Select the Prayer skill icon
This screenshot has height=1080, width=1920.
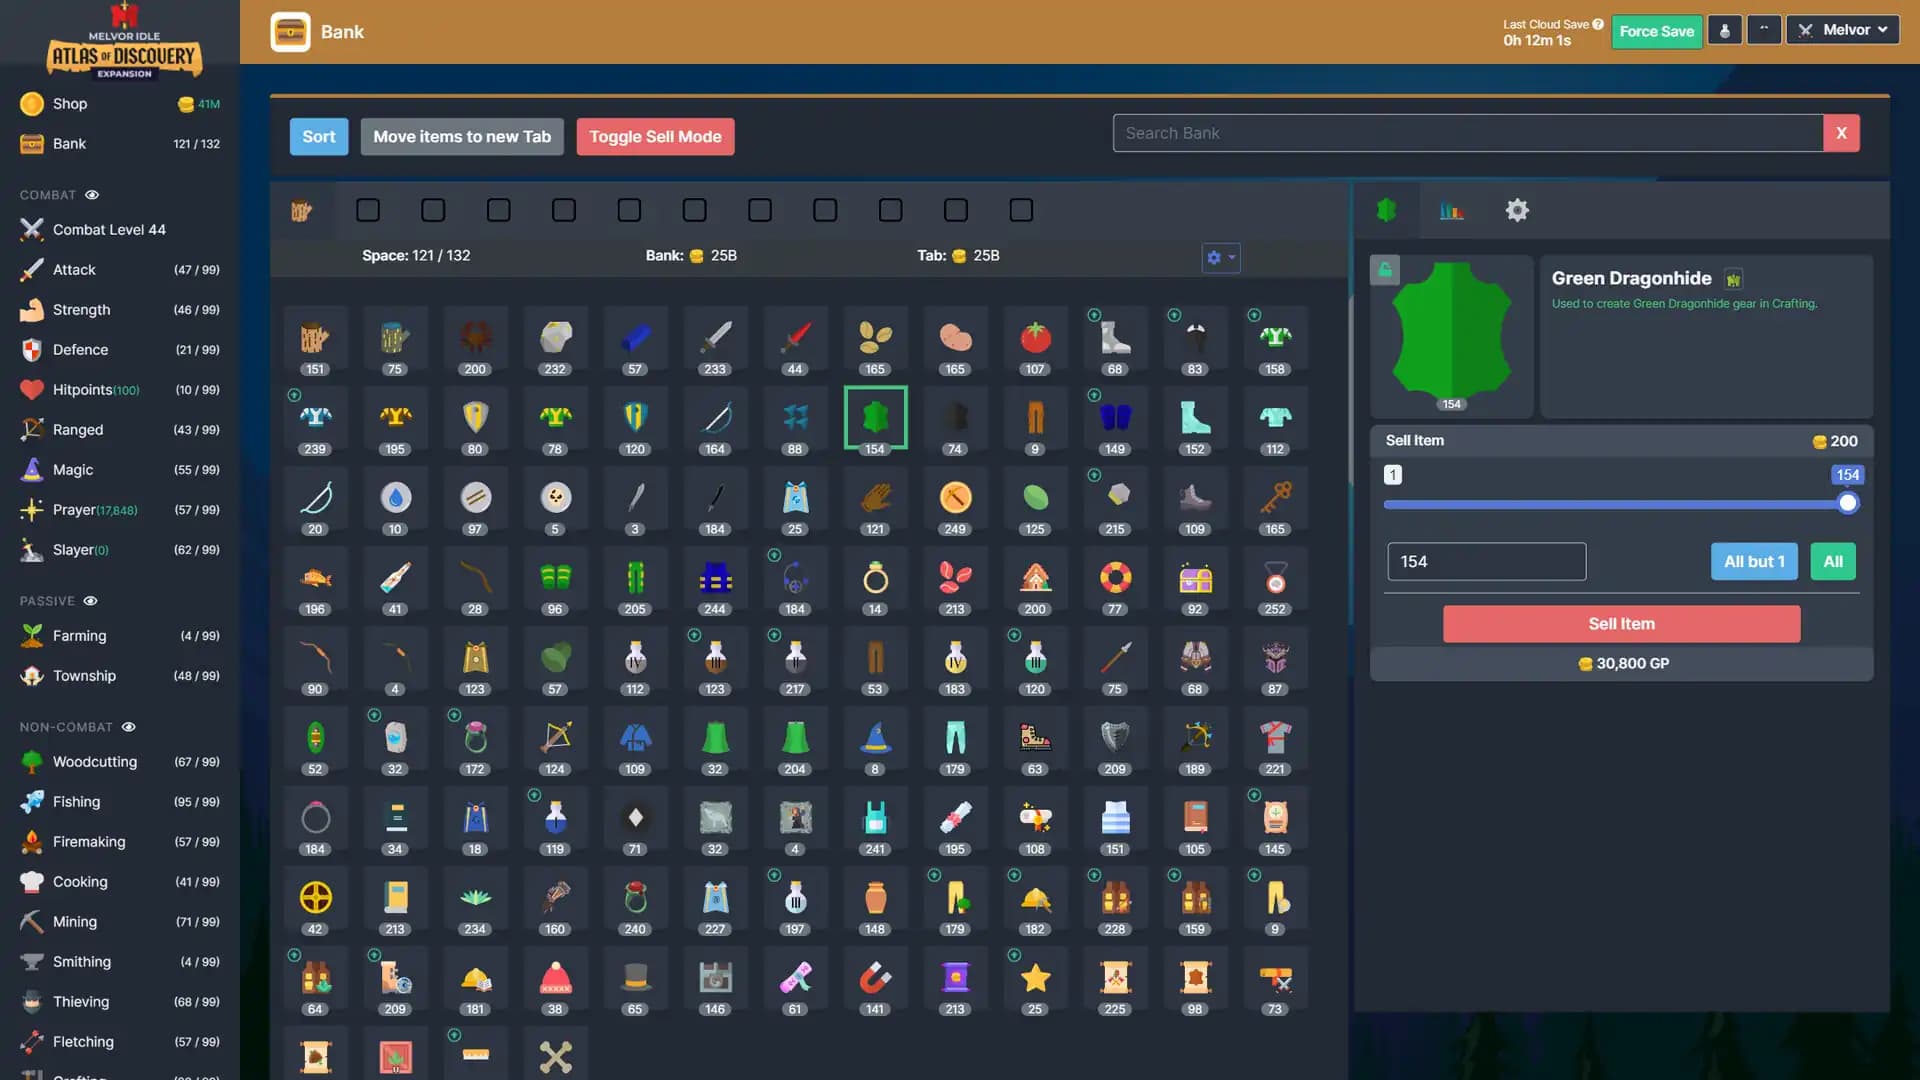pos(32,509)
